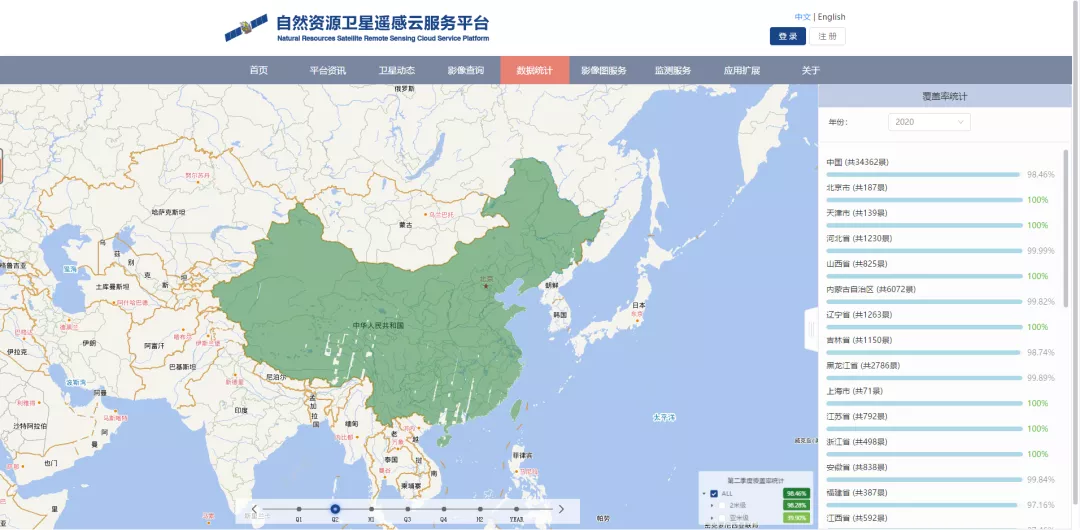
Task: Click the 98.46% value beside 中国 row
Action: point(1041,174)
